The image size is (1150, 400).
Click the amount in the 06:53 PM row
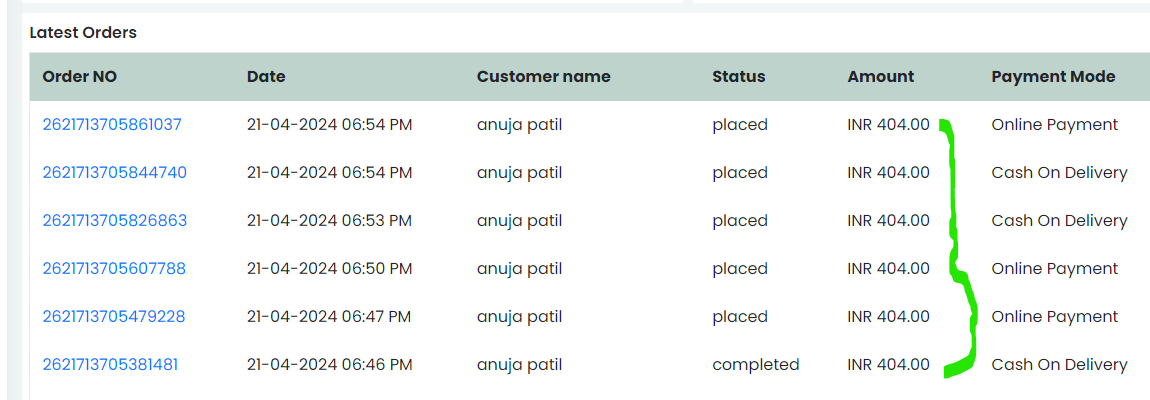[x=888, y=220]
